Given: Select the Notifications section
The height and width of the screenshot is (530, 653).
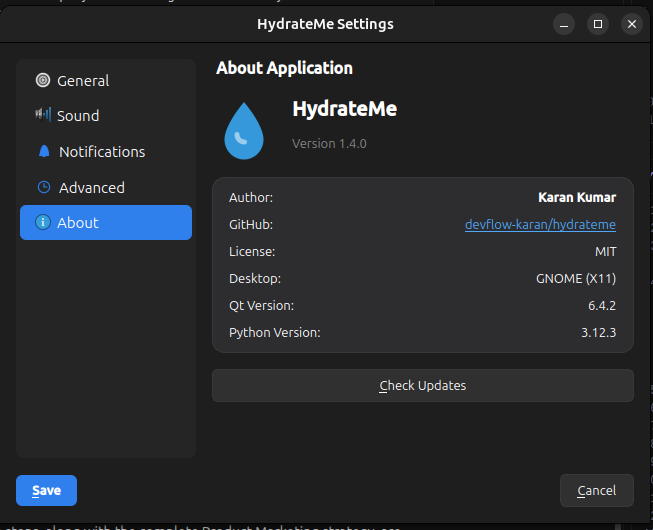Looking at the screenshot, I should [106, 152].
